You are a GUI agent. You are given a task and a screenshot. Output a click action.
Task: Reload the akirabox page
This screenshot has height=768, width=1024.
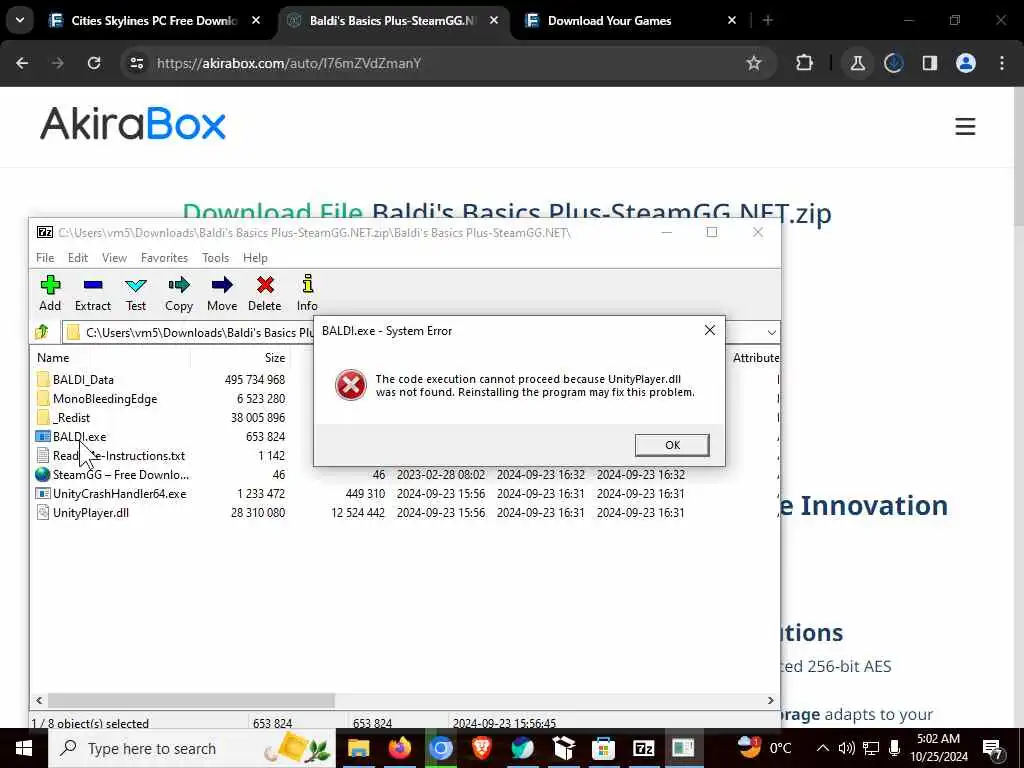point(94,63)
